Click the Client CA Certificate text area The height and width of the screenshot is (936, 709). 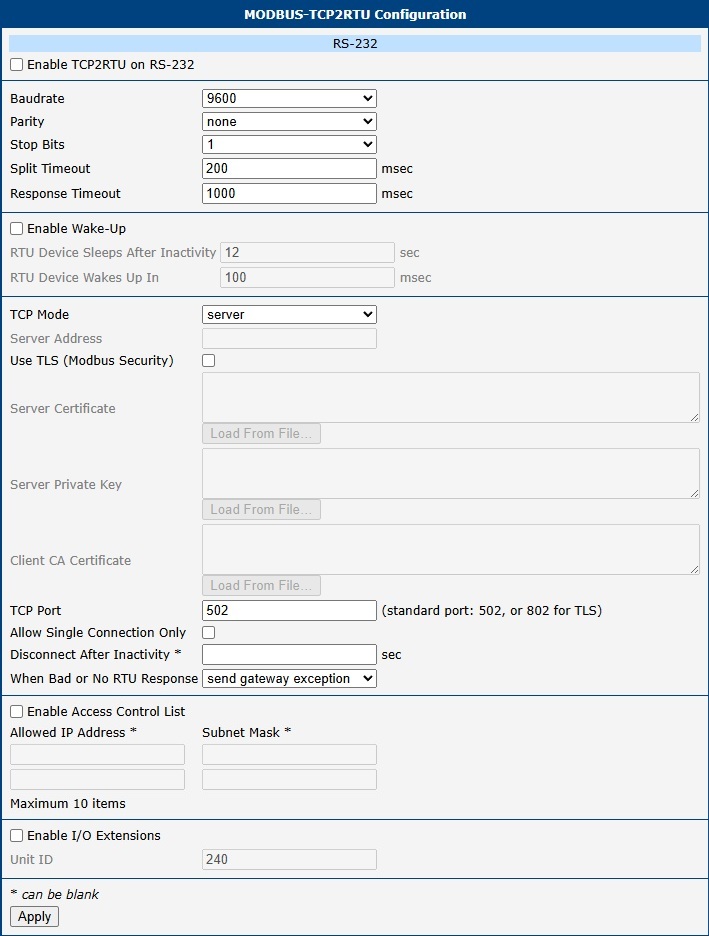click(x=451, y=549)
